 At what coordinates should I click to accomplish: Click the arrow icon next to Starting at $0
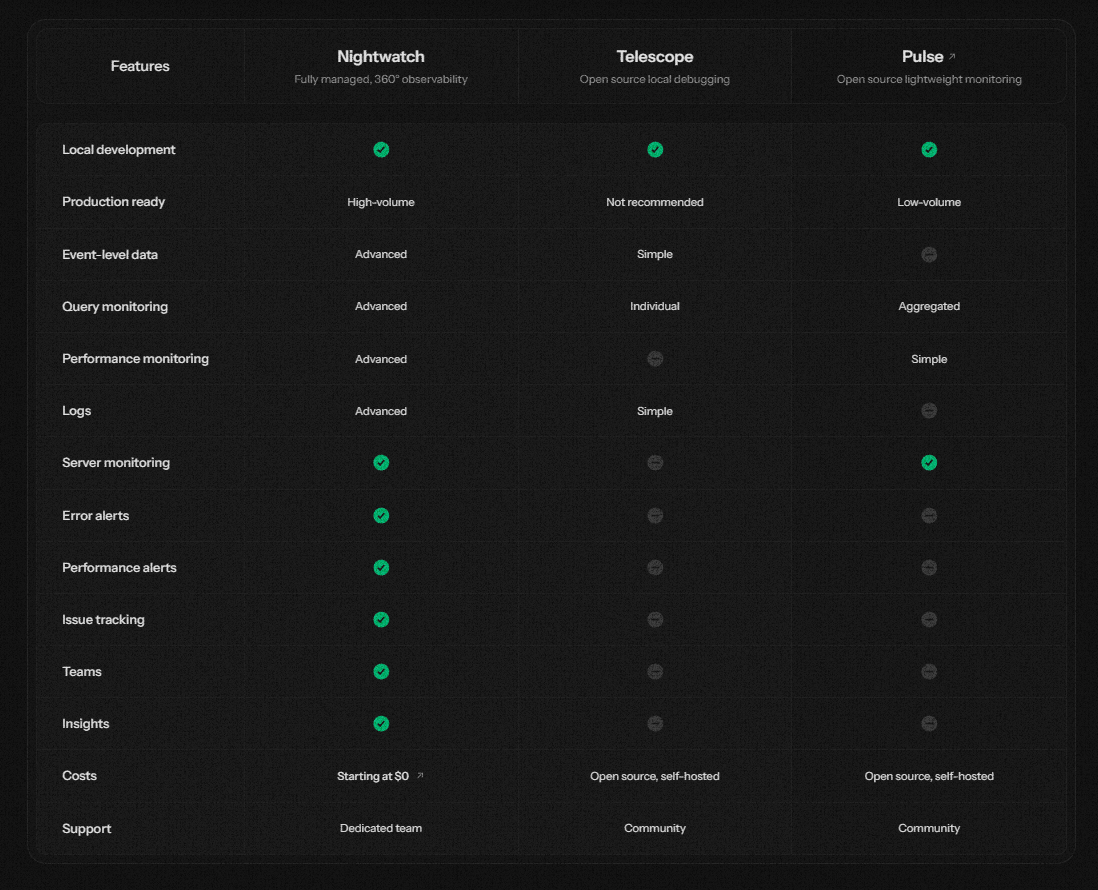[420, 776]
